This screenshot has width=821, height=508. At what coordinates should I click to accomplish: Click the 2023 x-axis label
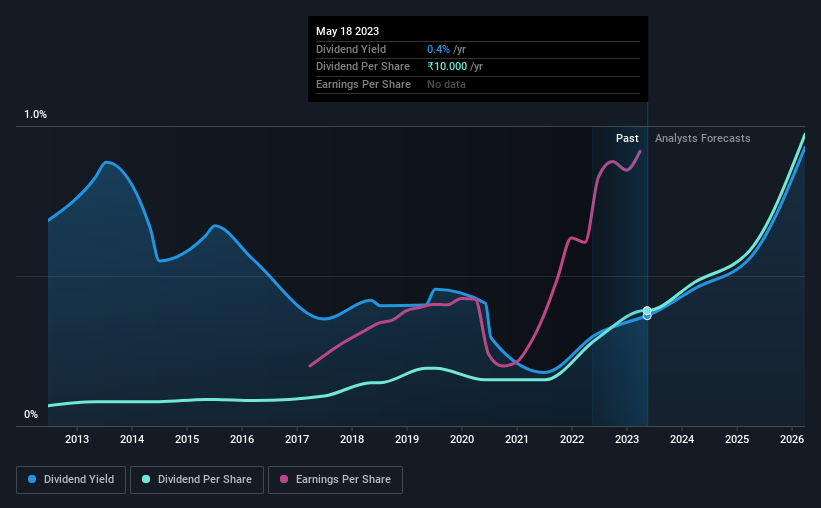(627, 439)
